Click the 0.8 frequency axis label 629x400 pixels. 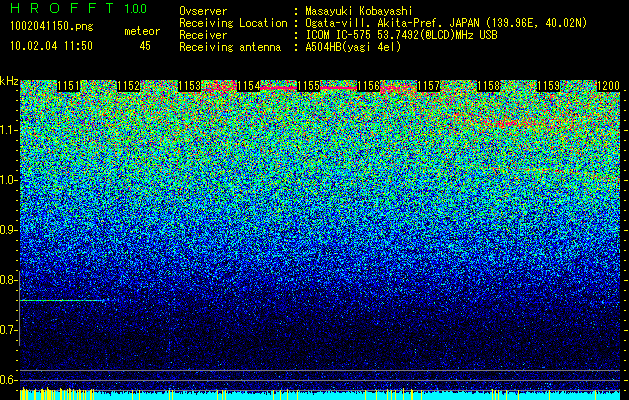(x=9, y=280)
